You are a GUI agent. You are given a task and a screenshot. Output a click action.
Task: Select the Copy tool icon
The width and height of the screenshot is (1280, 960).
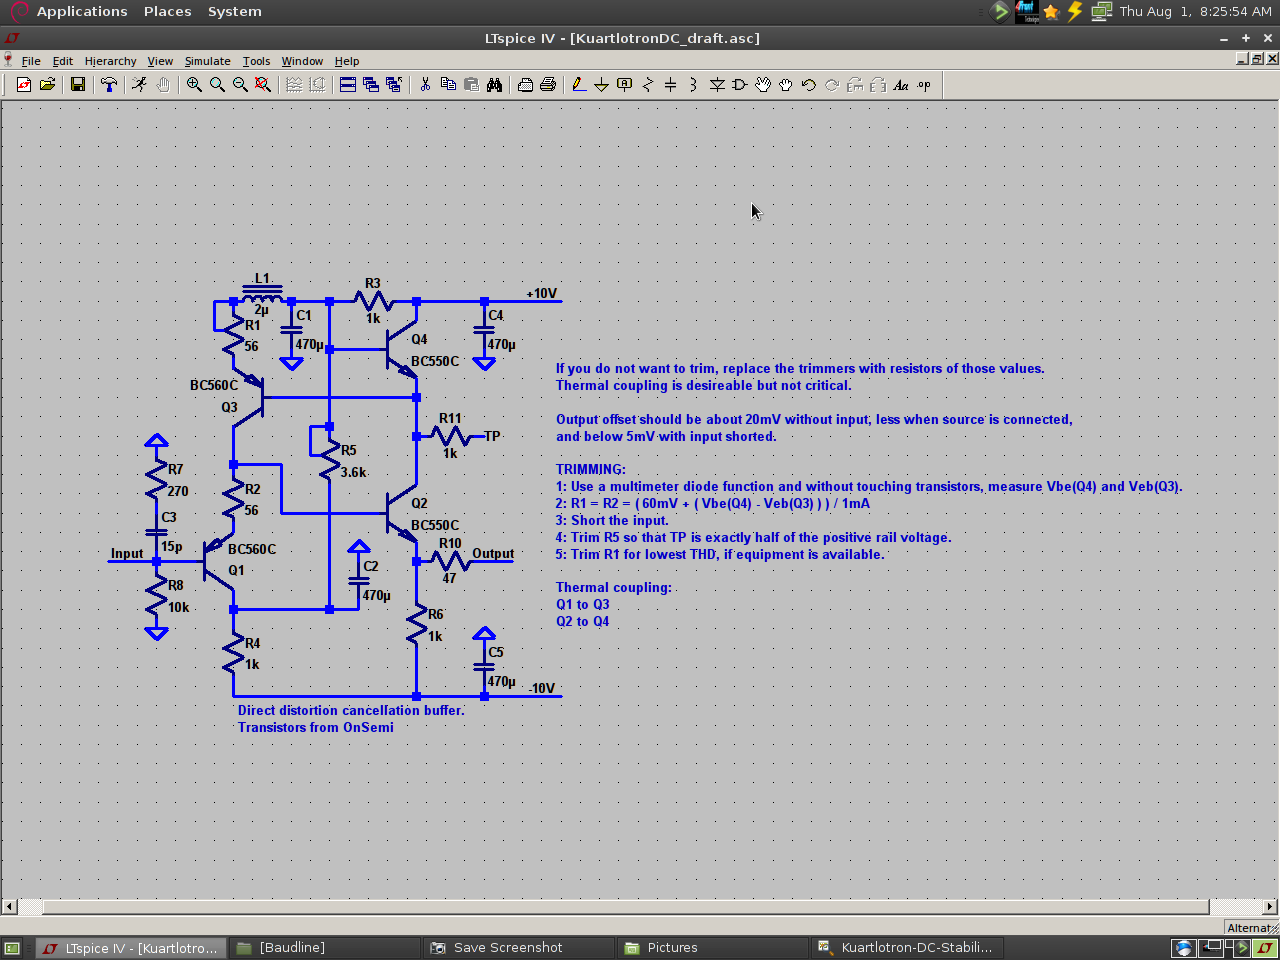[x=448, y=85]
